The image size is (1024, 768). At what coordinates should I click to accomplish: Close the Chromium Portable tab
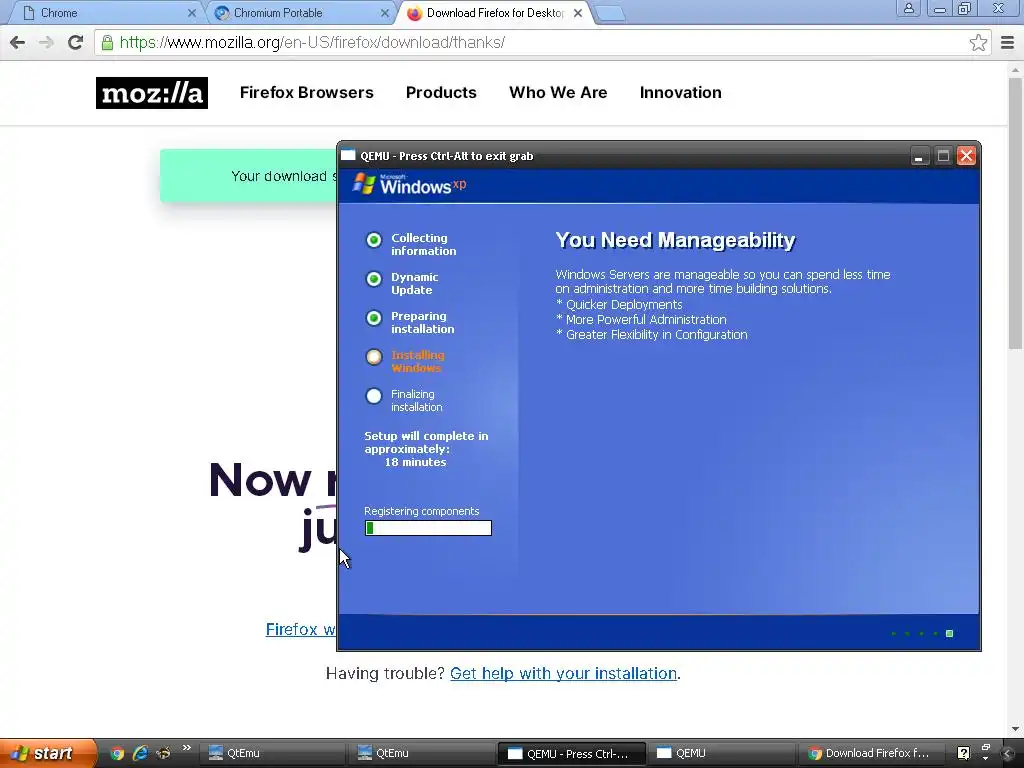coord(385,13)
